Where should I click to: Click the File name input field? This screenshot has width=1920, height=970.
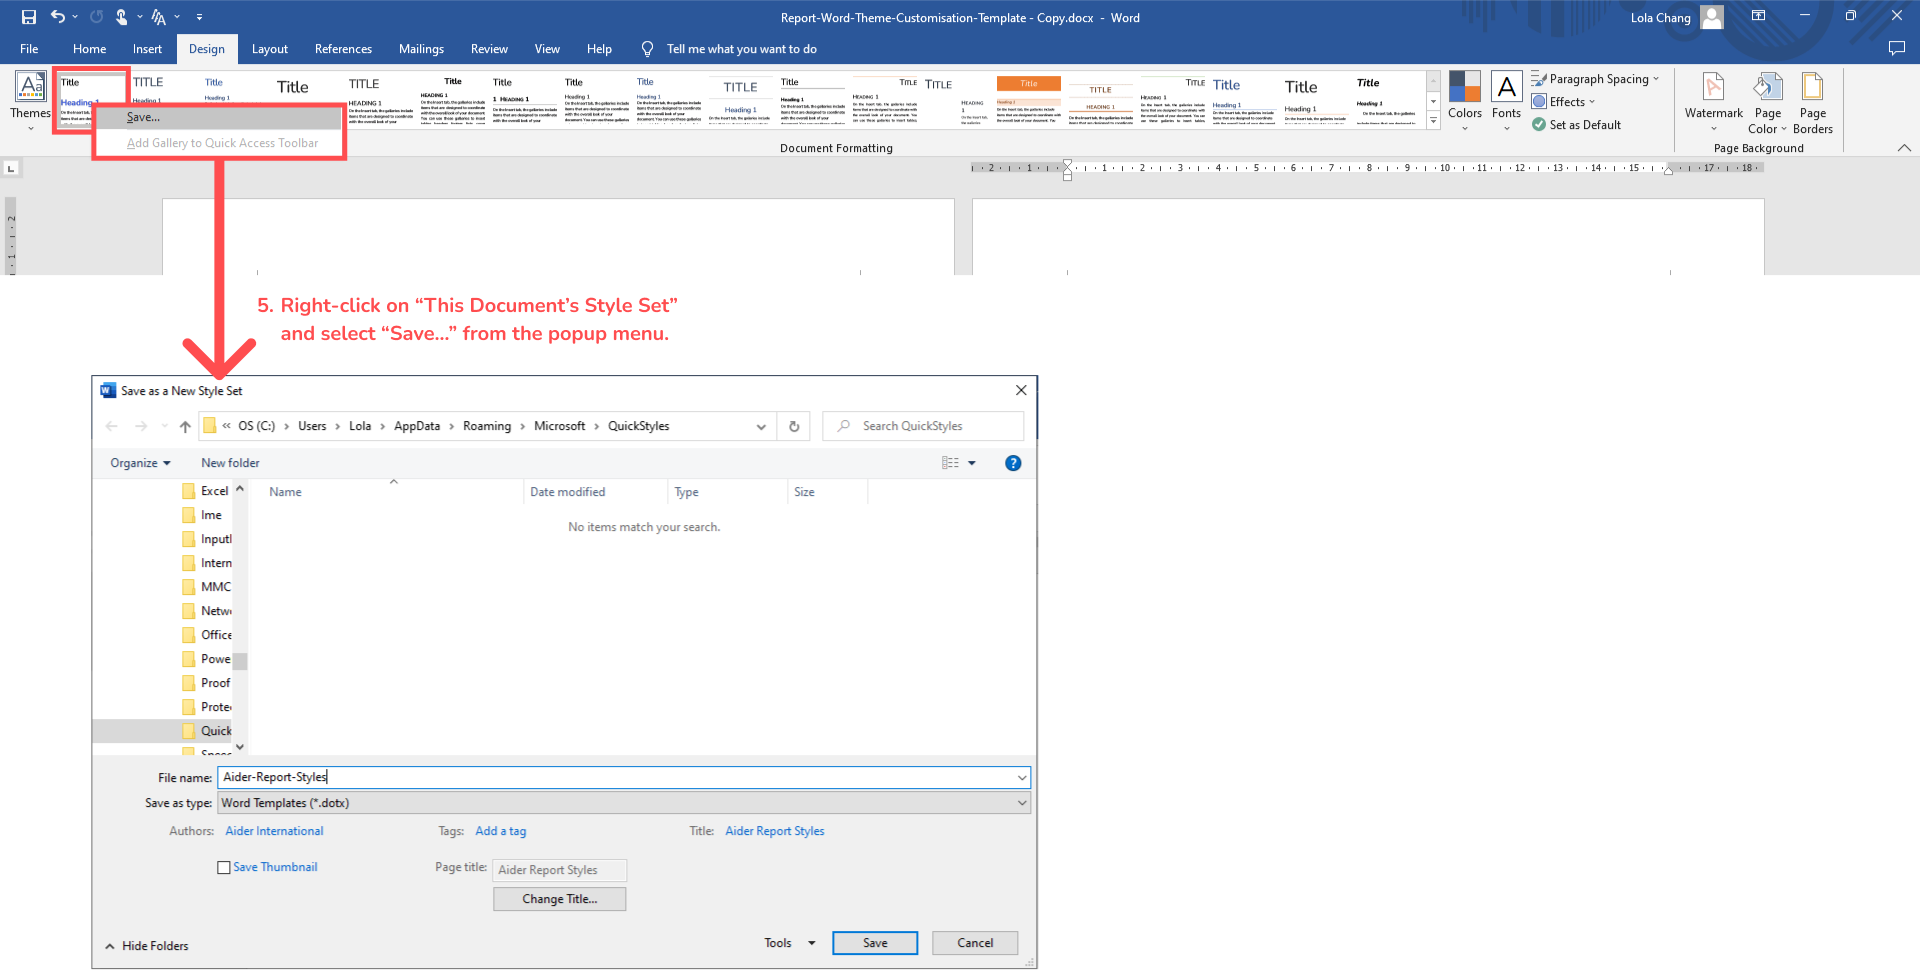pyautogui.click(x=615, y=777)
